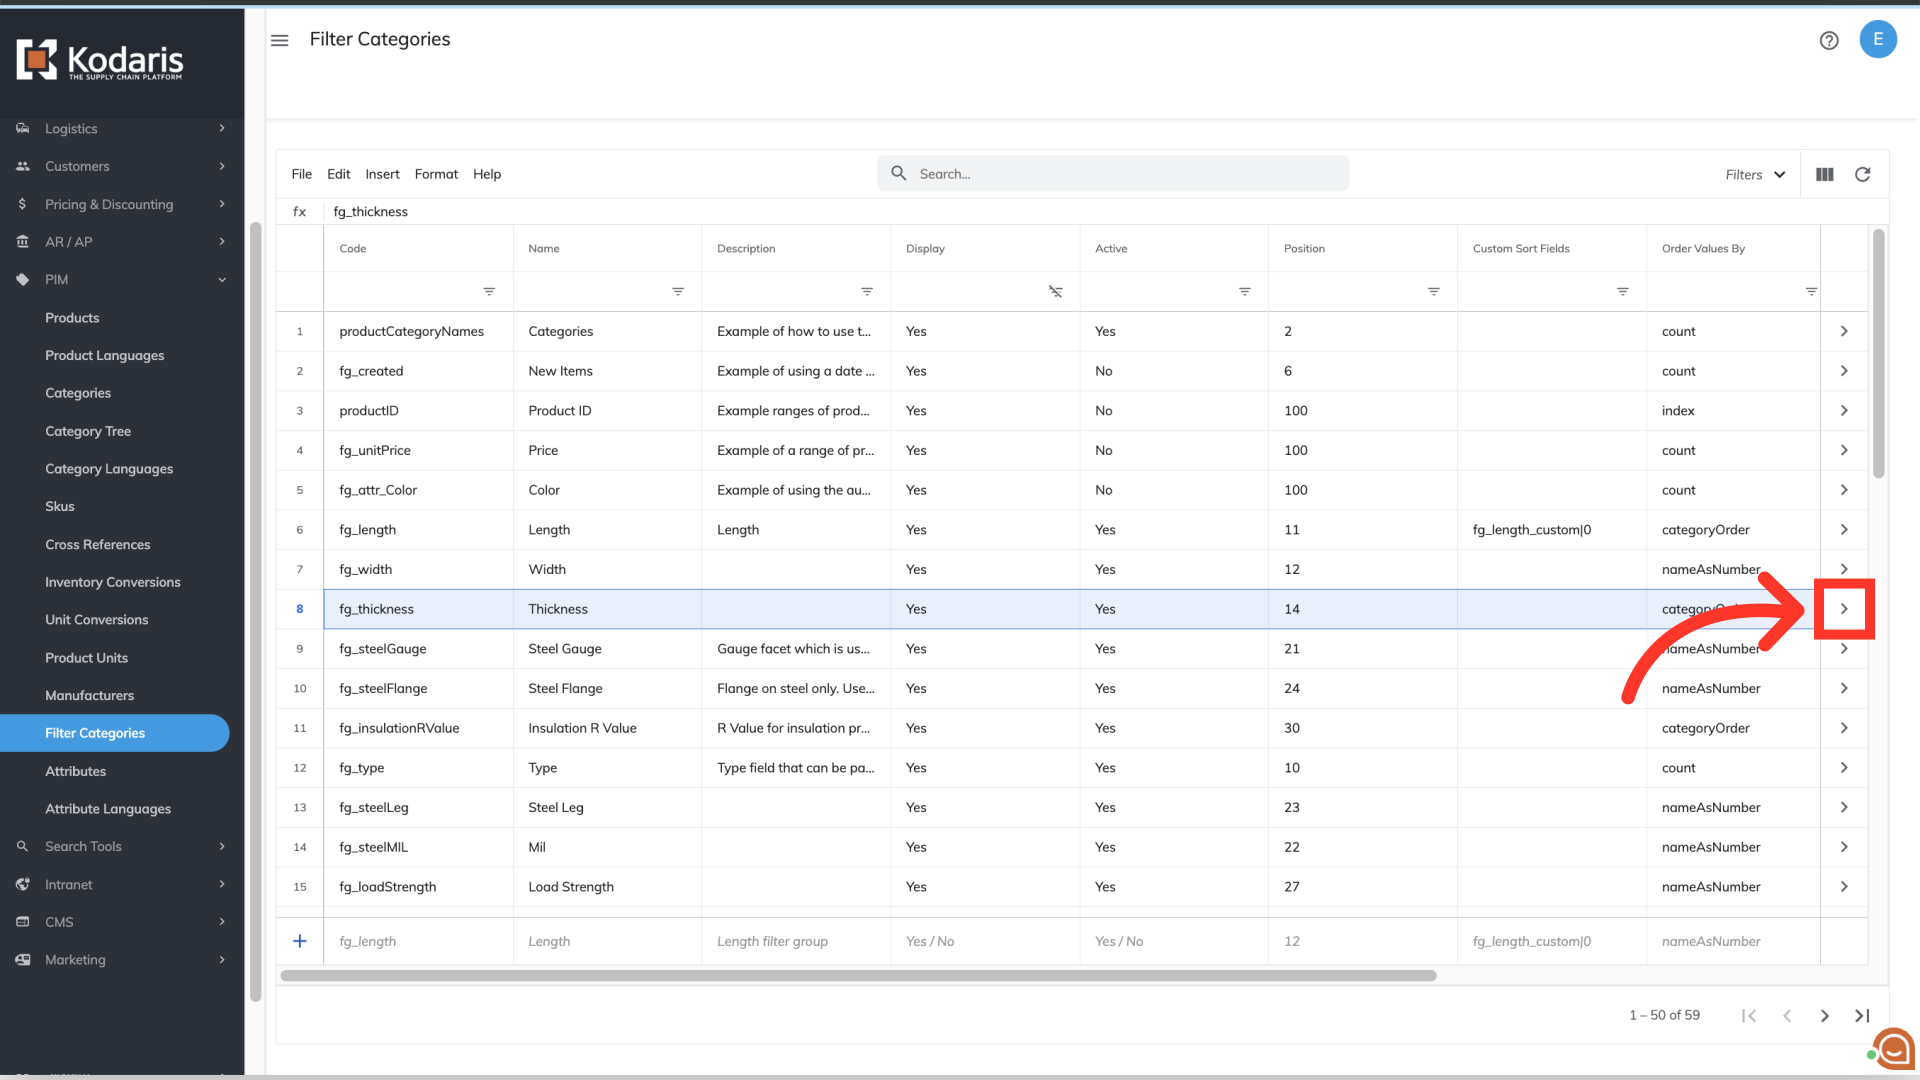
Task: Go to the last page icon
Action: pyautogui.click(x=1862, y=1015)
